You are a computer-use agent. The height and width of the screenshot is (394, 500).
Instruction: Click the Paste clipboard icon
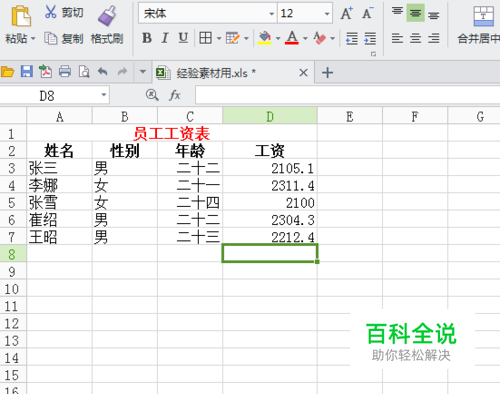coord(21,16)
